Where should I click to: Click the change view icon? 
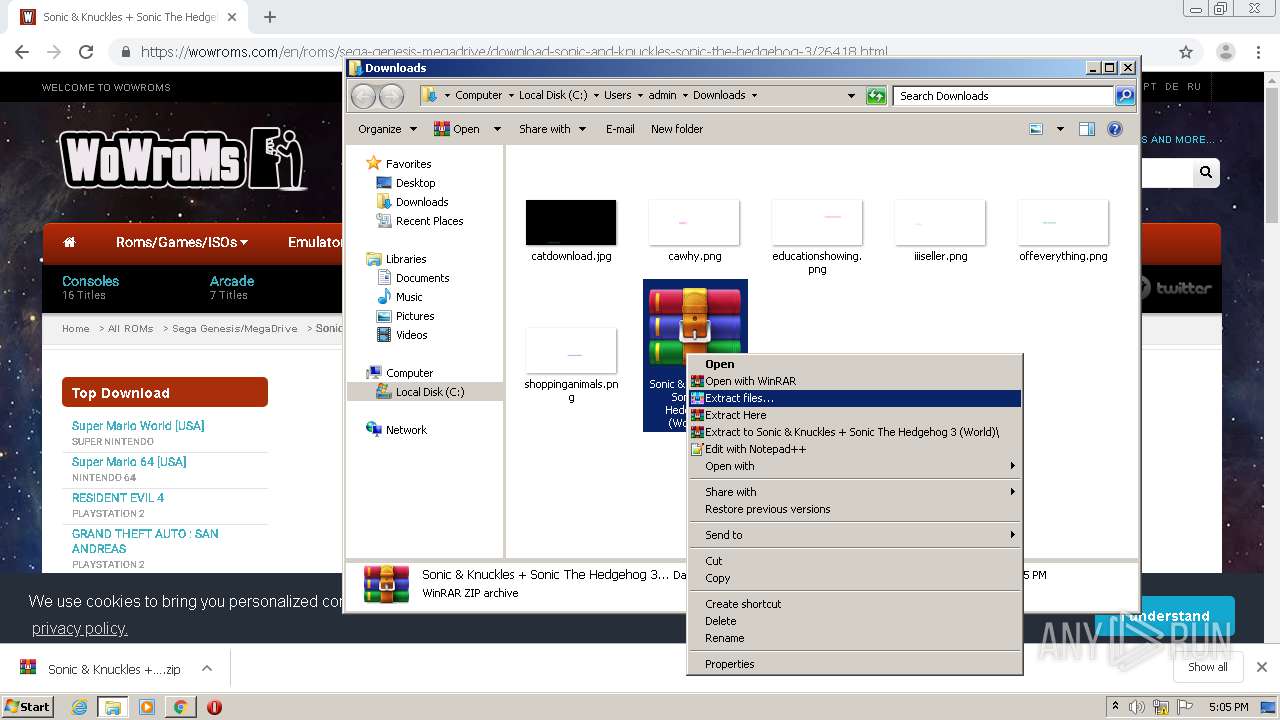1037,129
